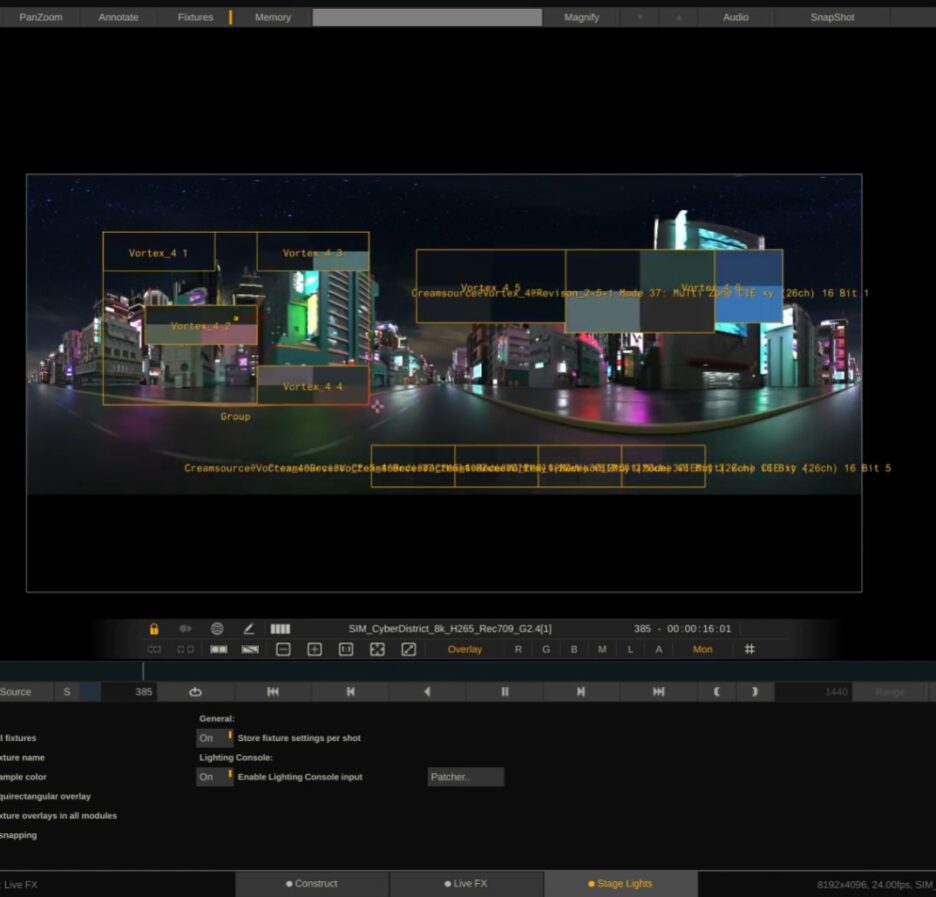Jump to the last frame
The width and height of the screenshot is (936, 897).
coord(658,691)
